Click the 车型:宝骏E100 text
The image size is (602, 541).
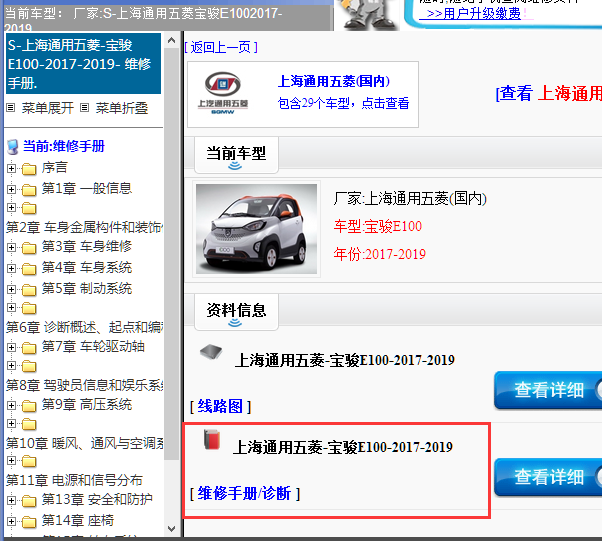click(378, 226)
